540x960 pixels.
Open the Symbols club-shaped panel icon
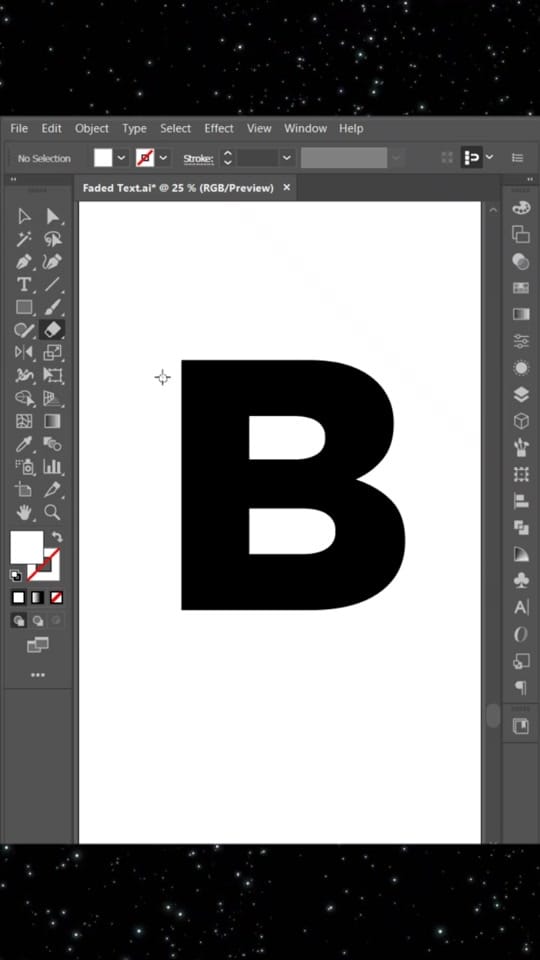(x=521, y=580)
